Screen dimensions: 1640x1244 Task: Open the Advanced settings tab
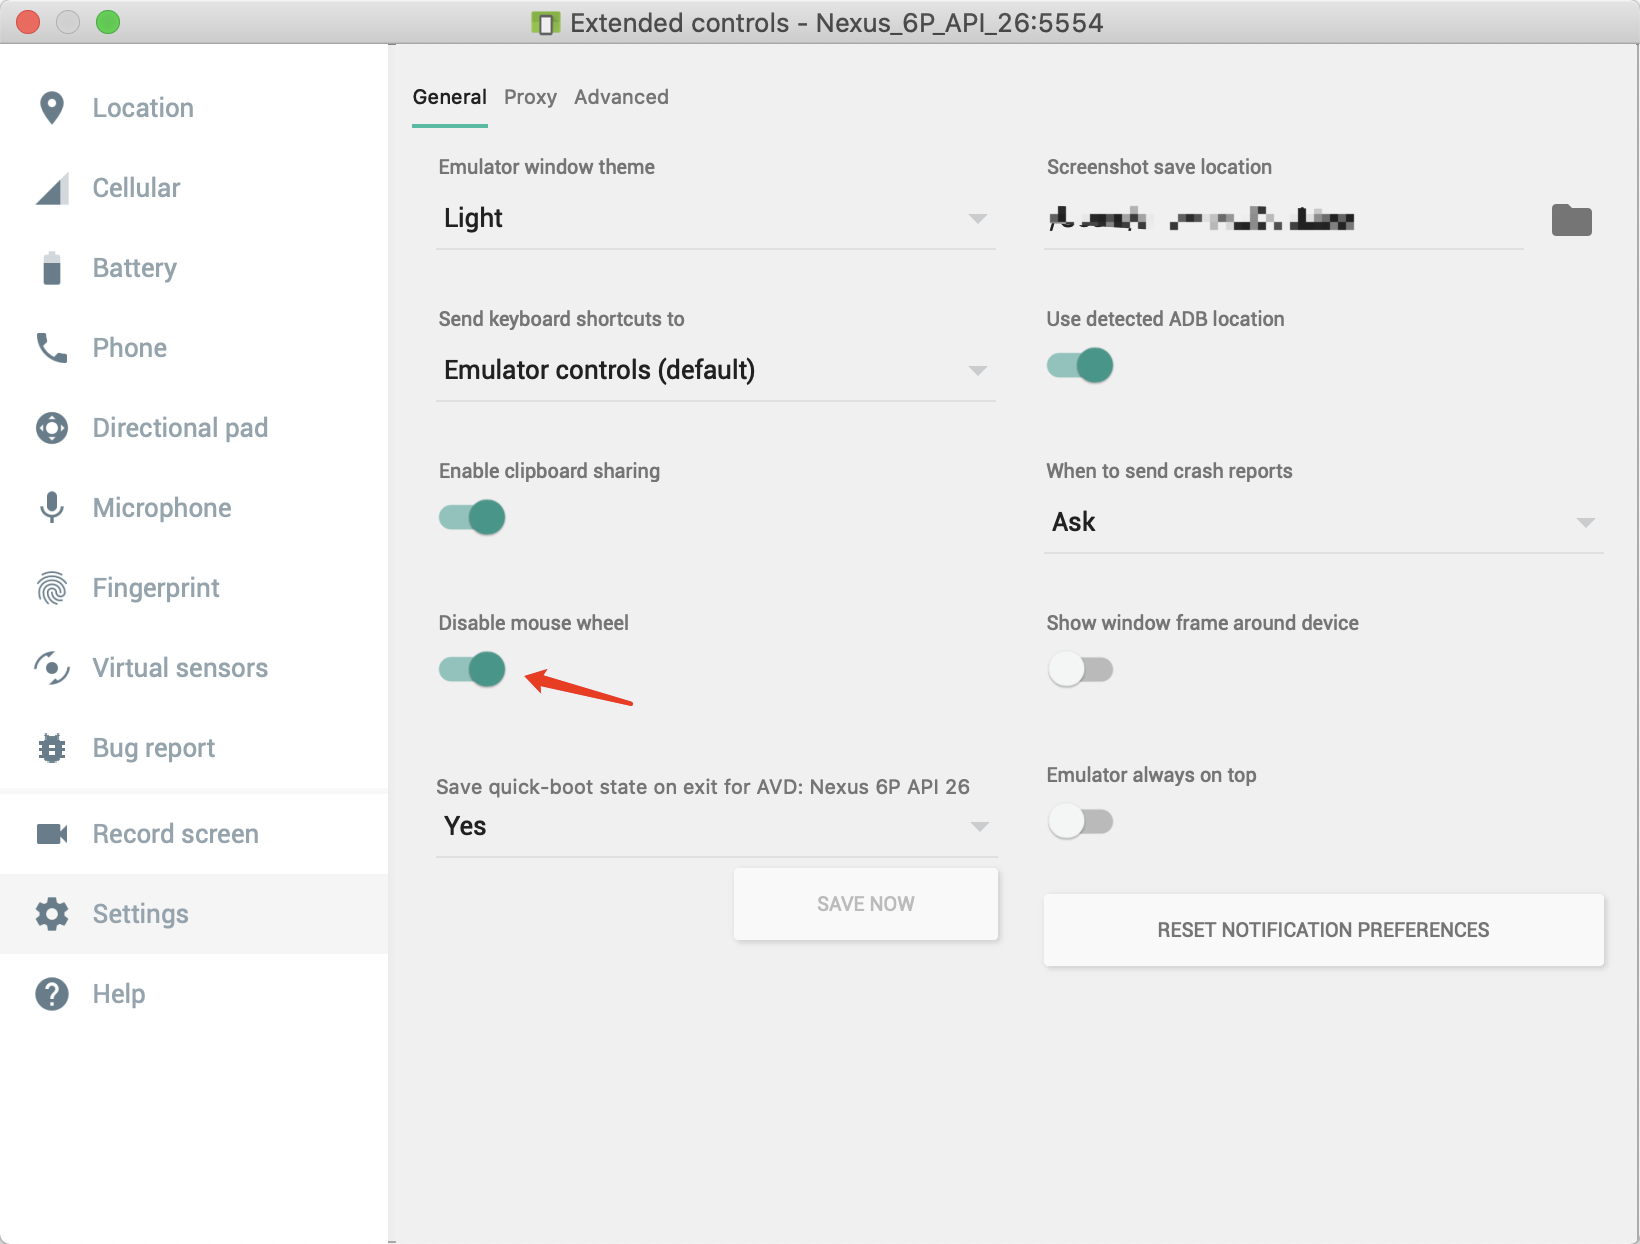(x=621, y=97)
